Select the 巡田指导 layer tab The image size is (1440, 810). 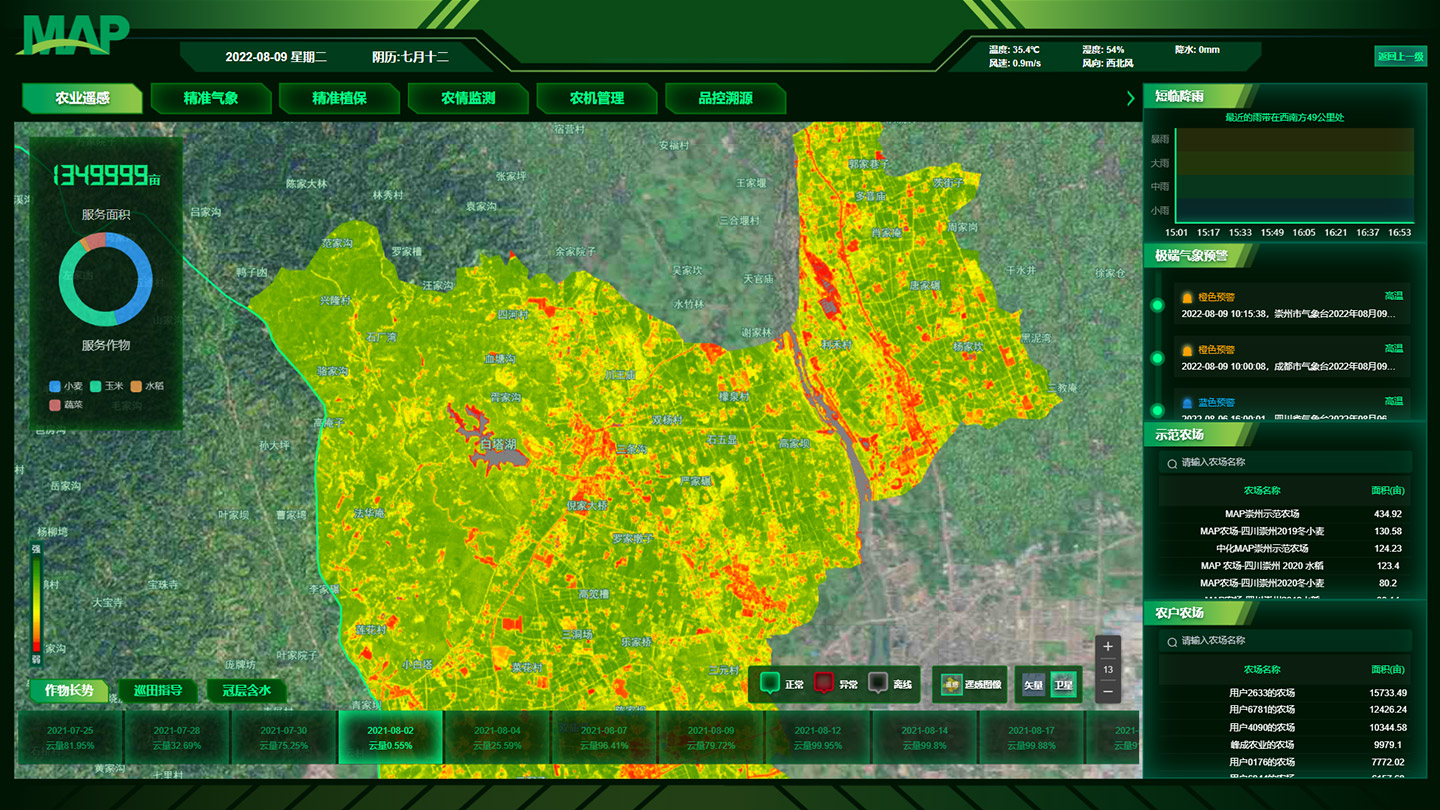[x=158, y=690]
